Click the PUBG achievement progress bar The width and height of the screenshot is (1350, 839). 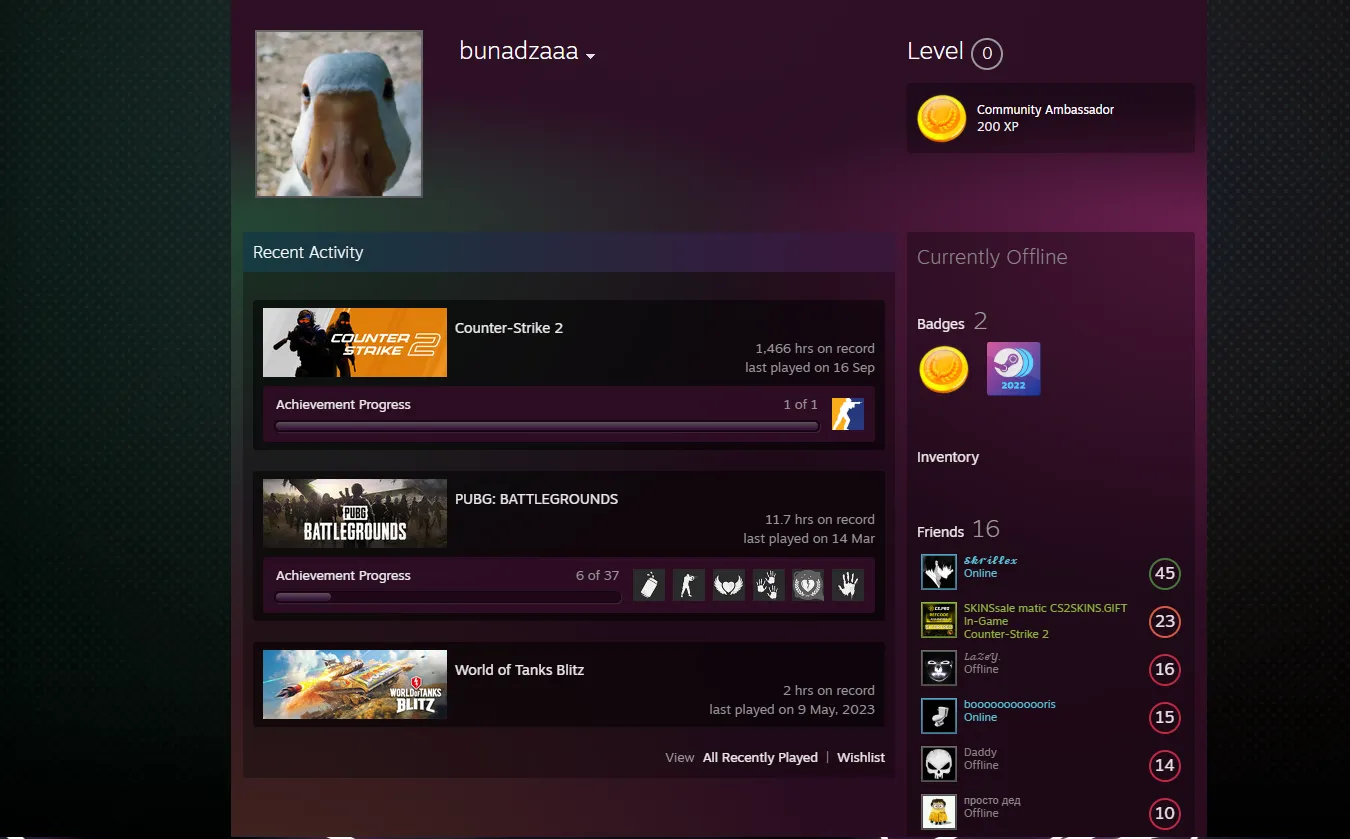[448, 597]
